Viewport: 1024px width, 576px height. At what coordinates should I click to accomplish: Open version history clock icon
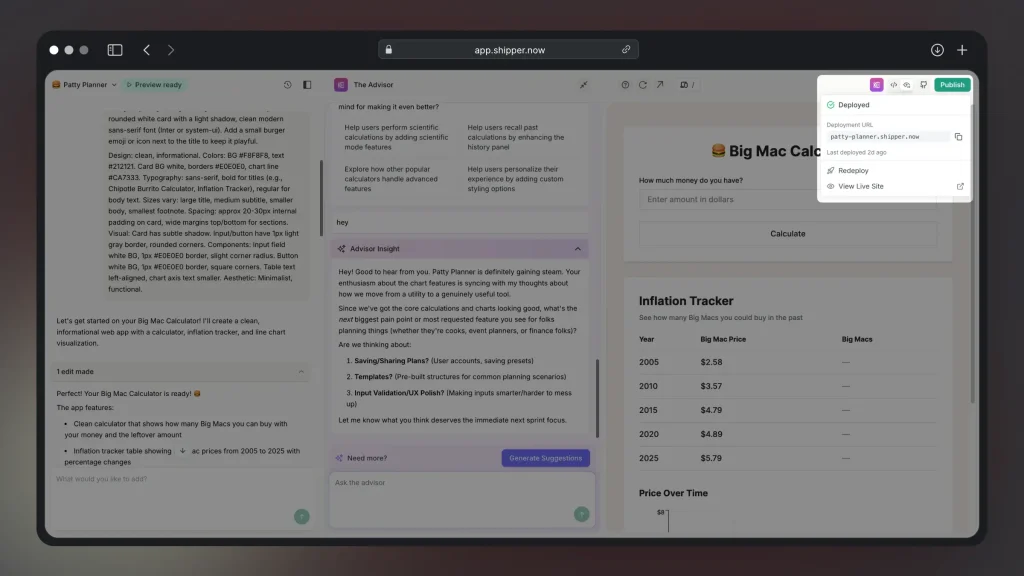[x=287, y=85]
